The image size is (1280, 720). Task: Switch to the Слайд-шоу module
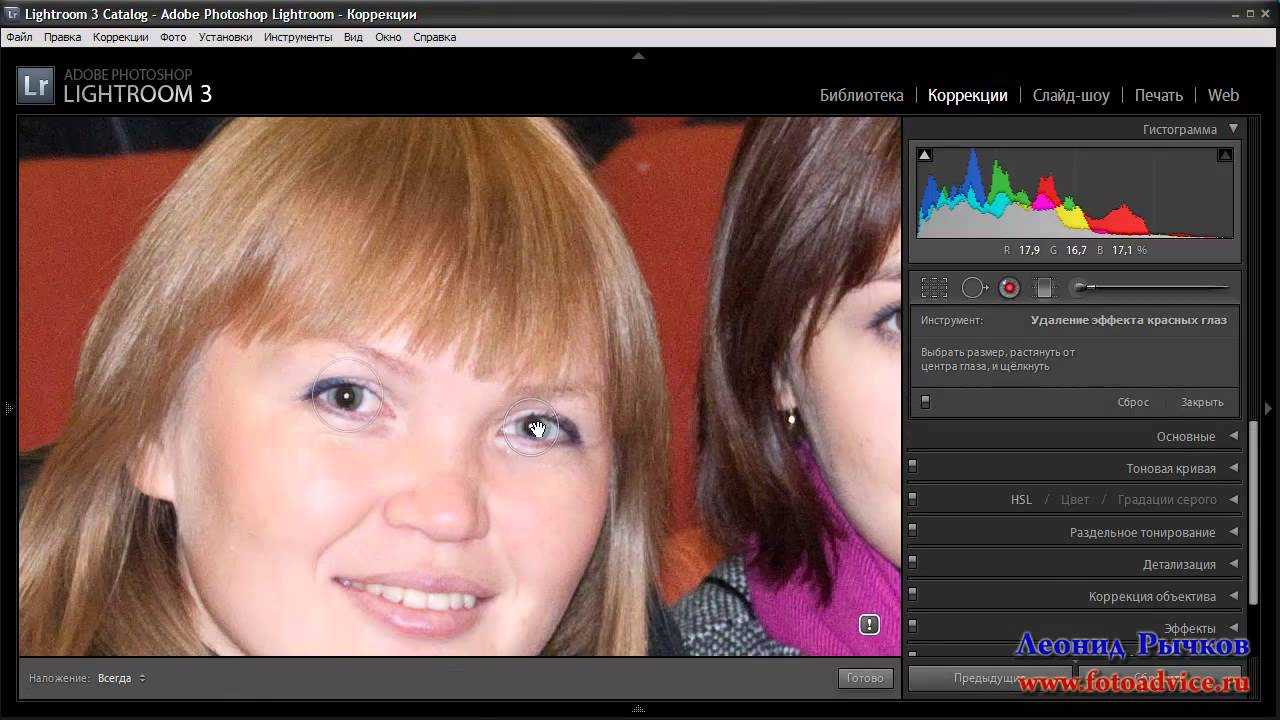pos(1071,96)
